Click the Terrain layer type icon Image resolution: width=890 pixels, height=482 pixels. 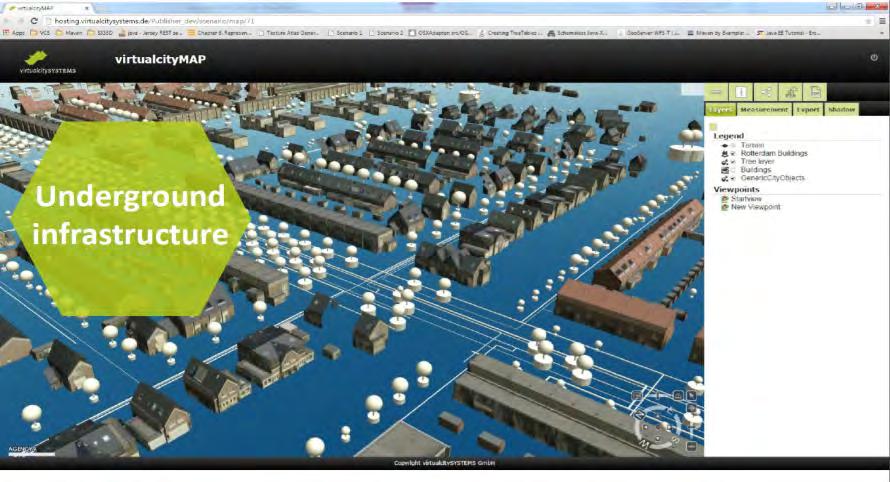click(x=725, y=145)
